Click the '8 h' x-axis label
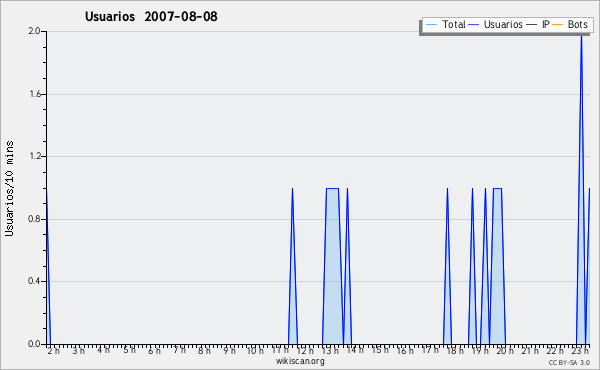Screen dimensions: 600x370 (x=204, y=351)
